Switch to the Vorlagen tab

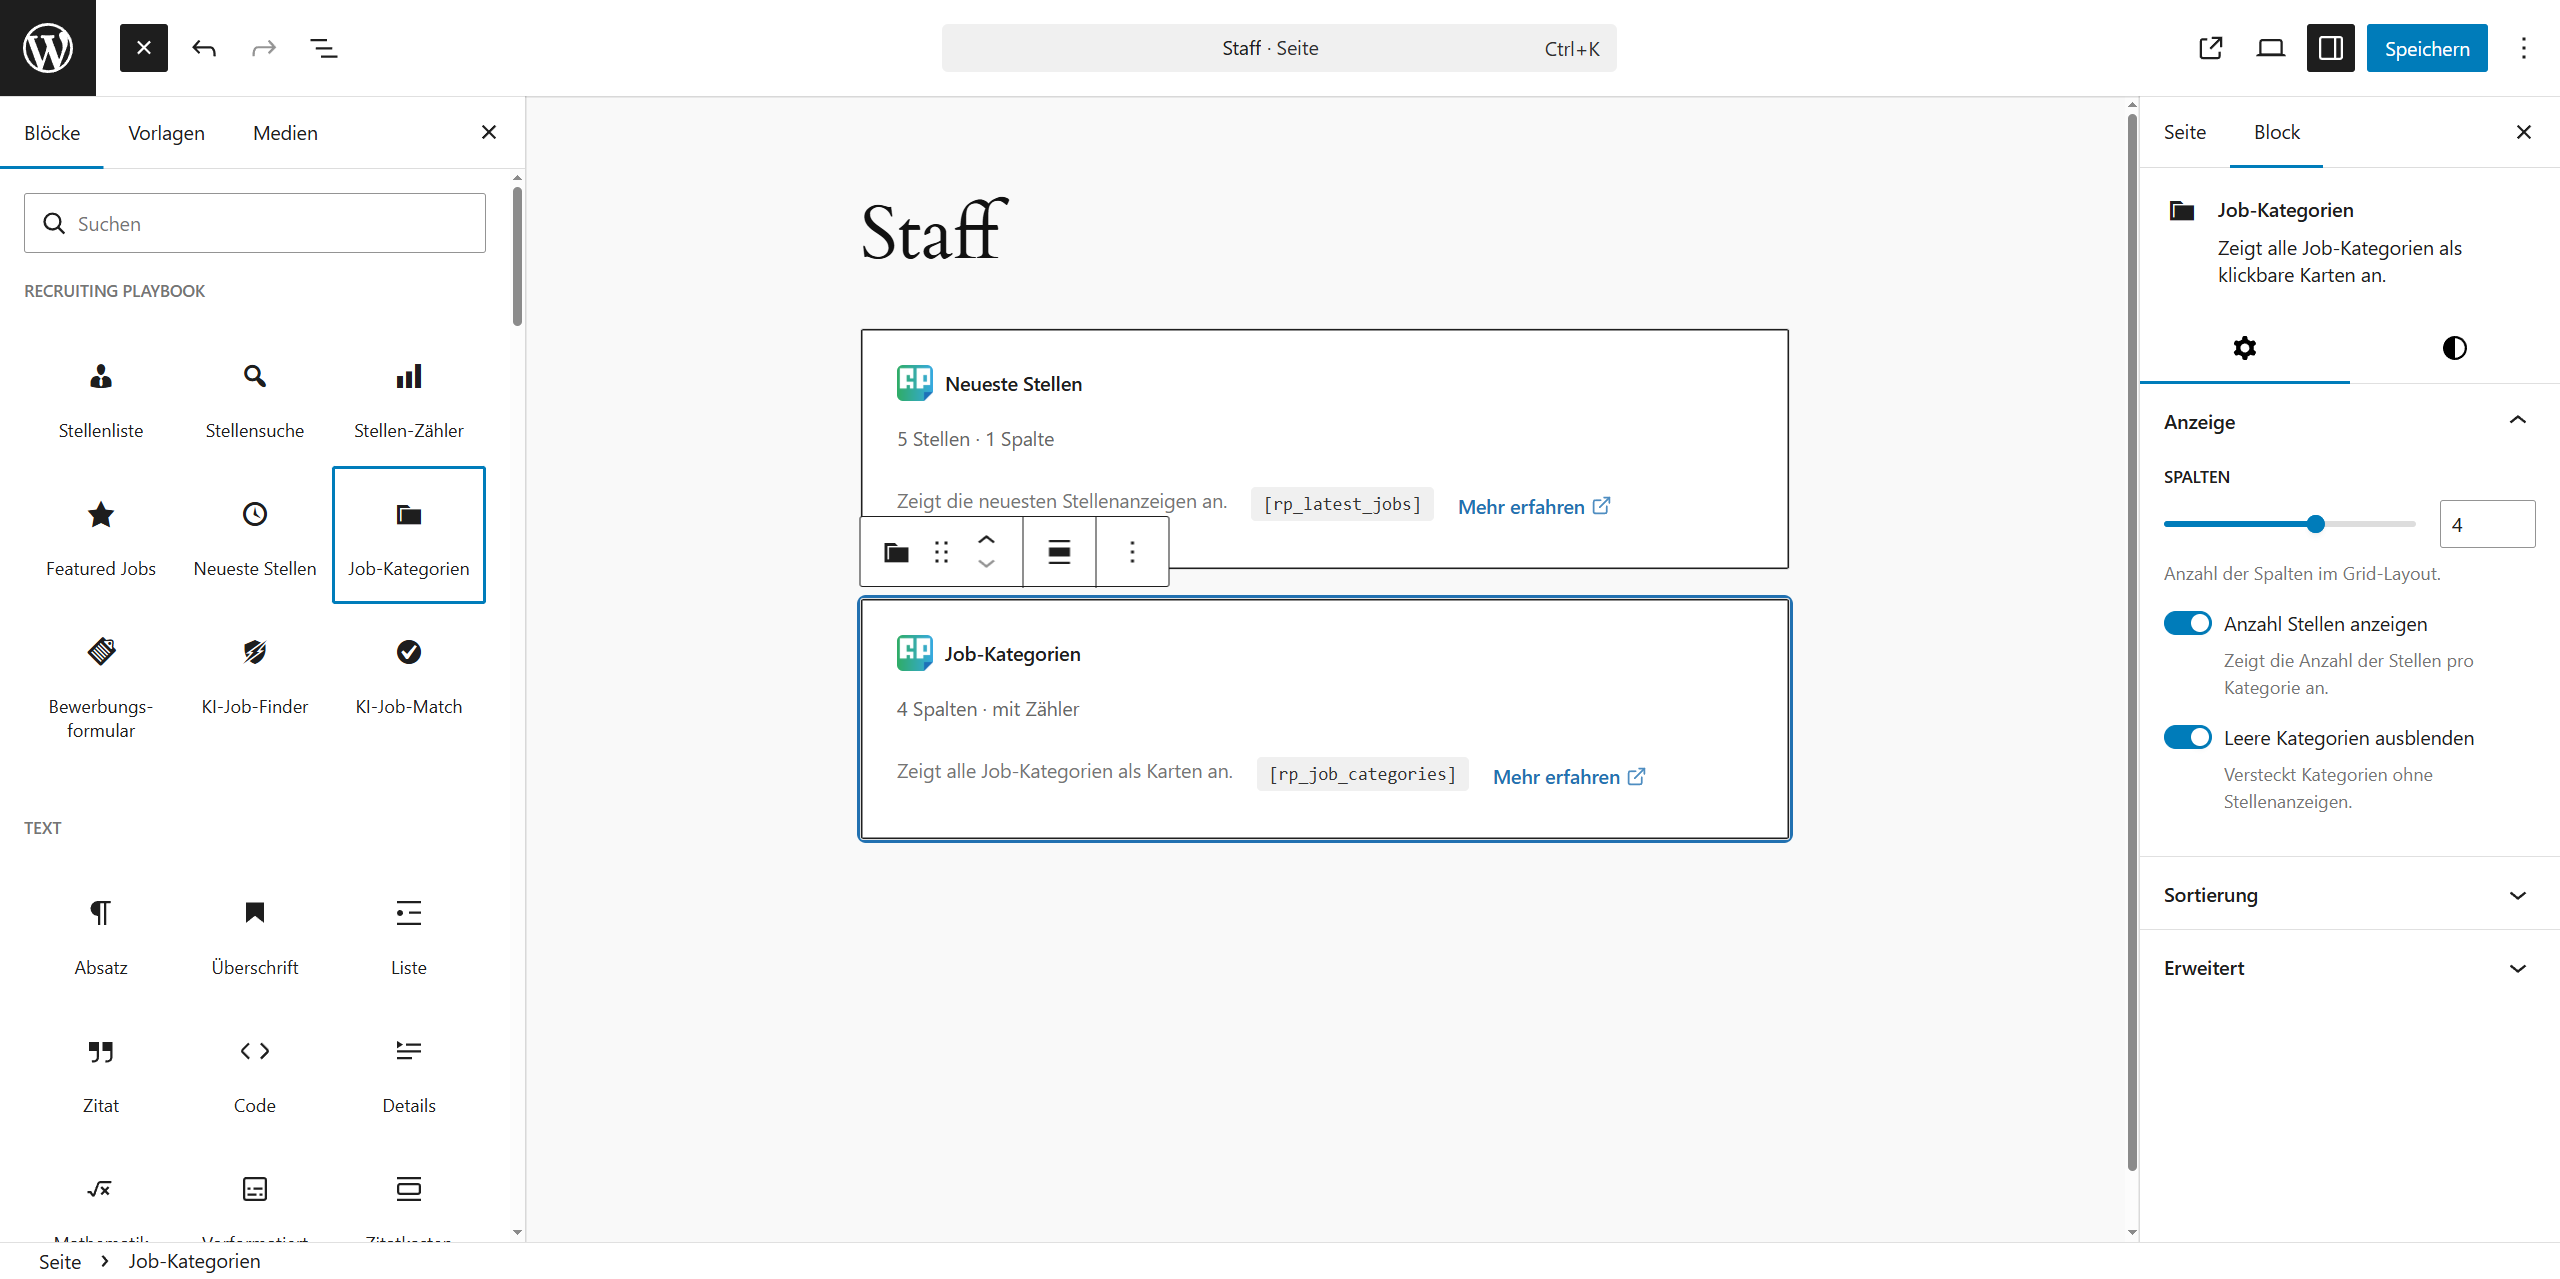(166, 132)
